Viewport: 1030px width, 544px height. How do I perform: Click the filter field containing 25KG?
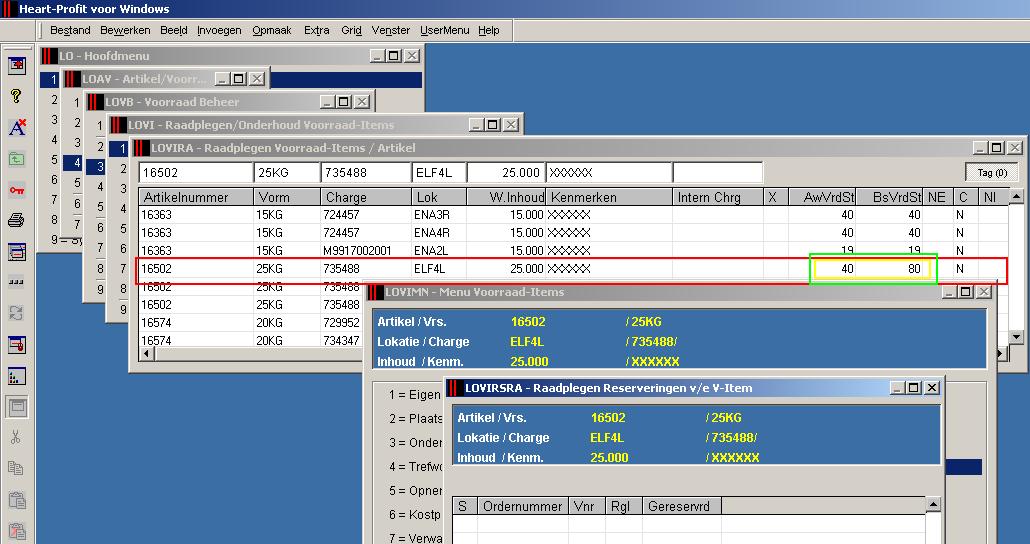click(x=287, y=173)
